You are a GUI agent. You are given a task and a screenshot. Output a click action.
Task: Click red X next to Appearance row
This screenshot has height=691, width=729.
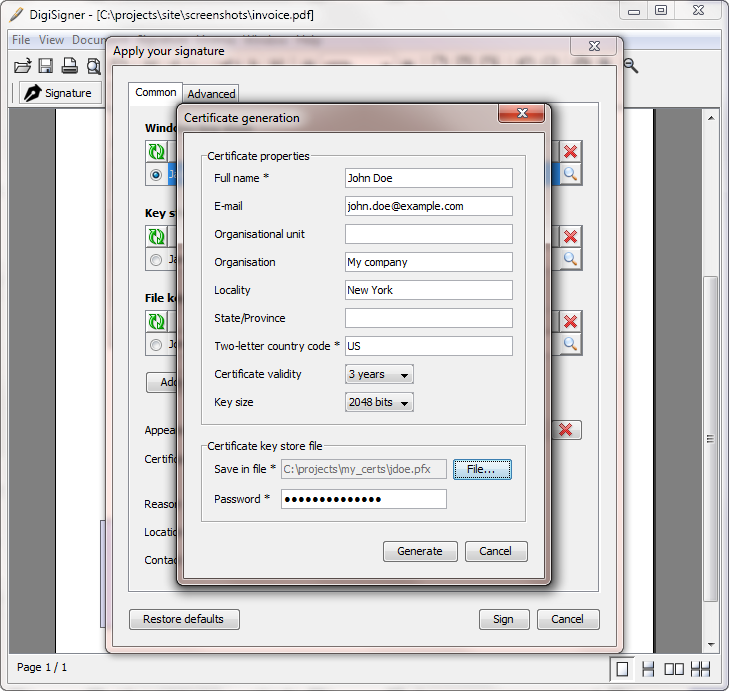tap(566, 430)
